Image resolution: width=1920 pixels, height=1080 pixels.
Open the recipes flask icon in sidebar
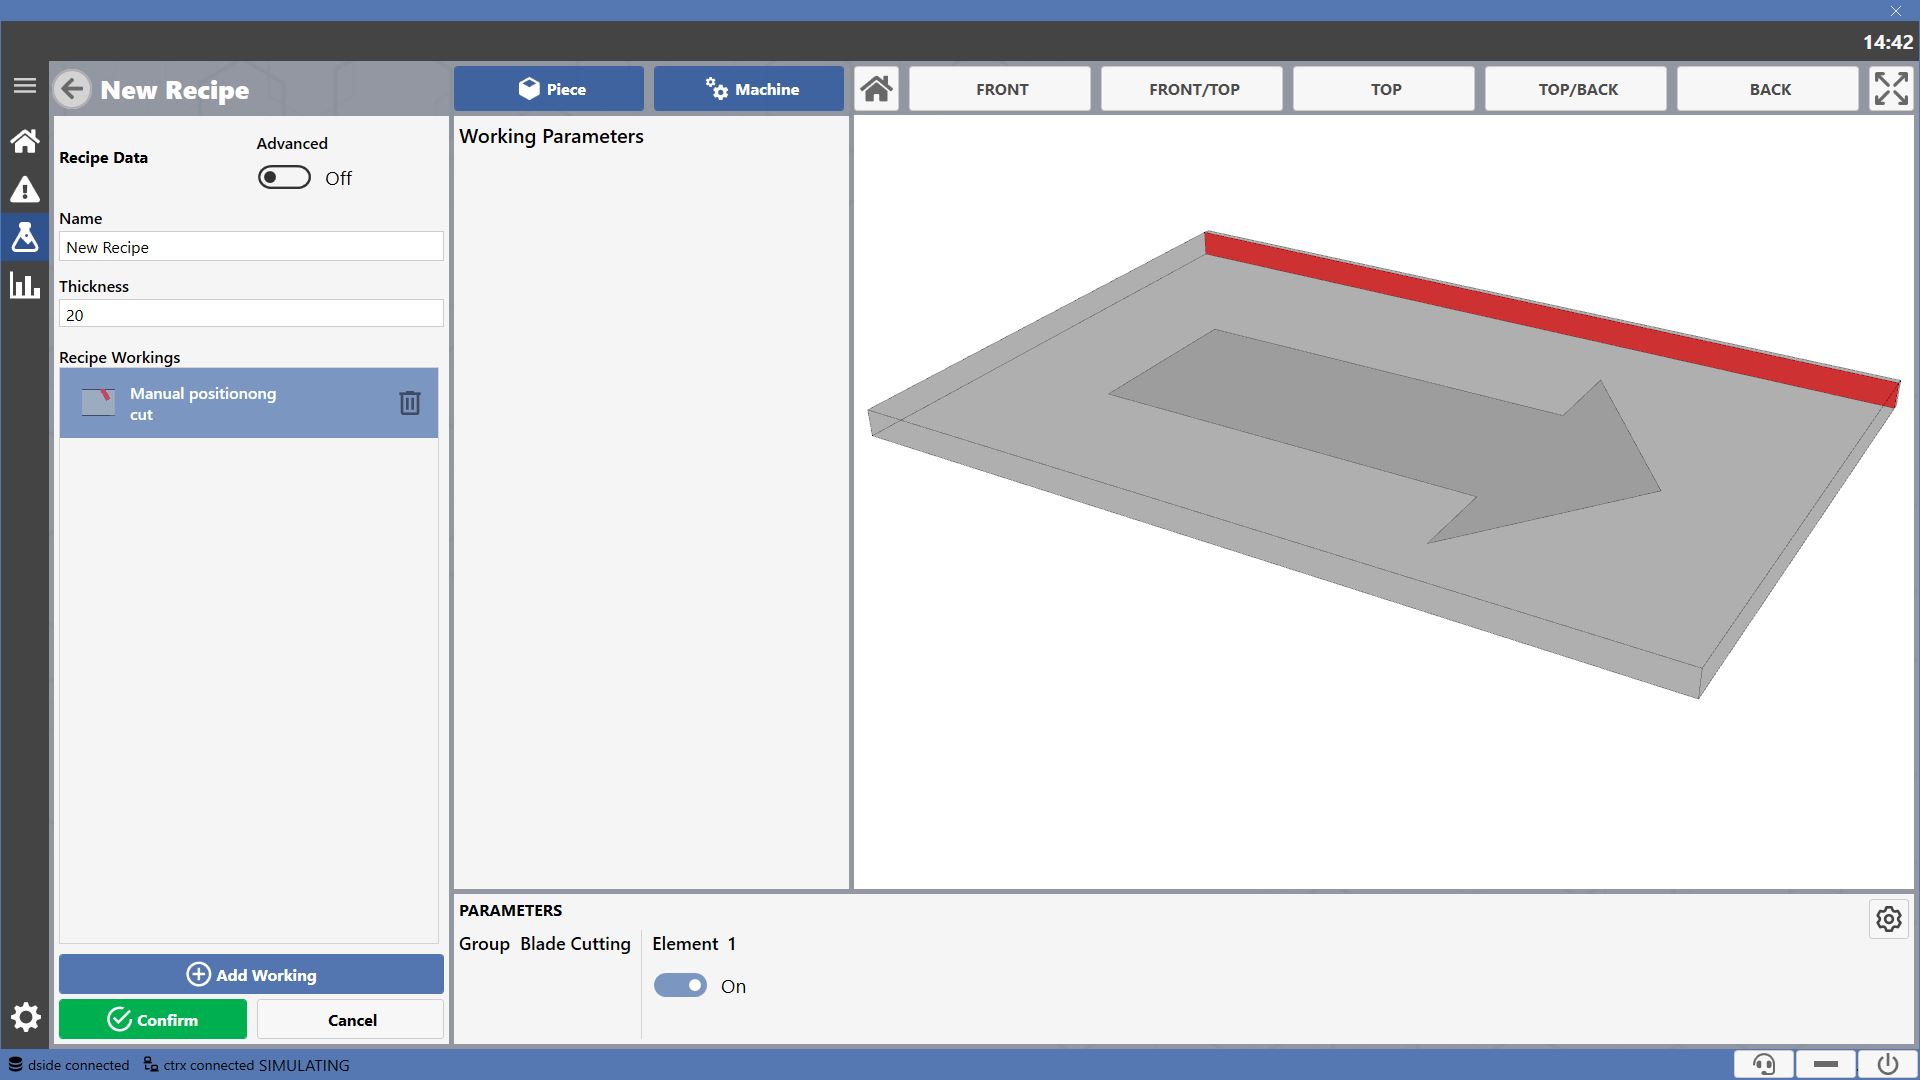[x=25, y=237]
